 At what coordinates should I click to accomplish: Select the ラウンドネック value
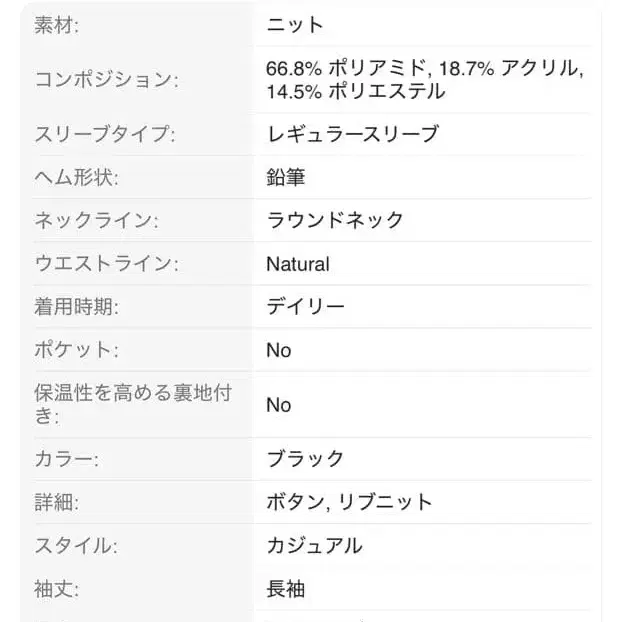[x=335, y=221]
